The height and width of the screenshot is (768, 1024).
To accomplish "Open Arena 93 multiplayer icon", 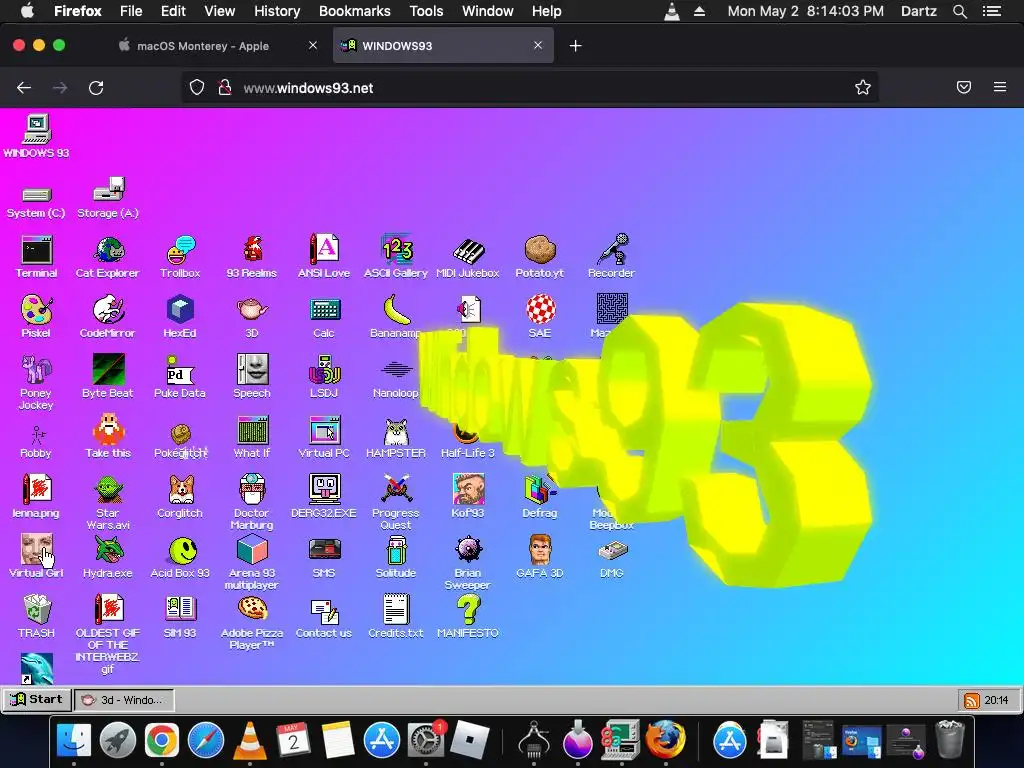I will click(x=252, y=550).
